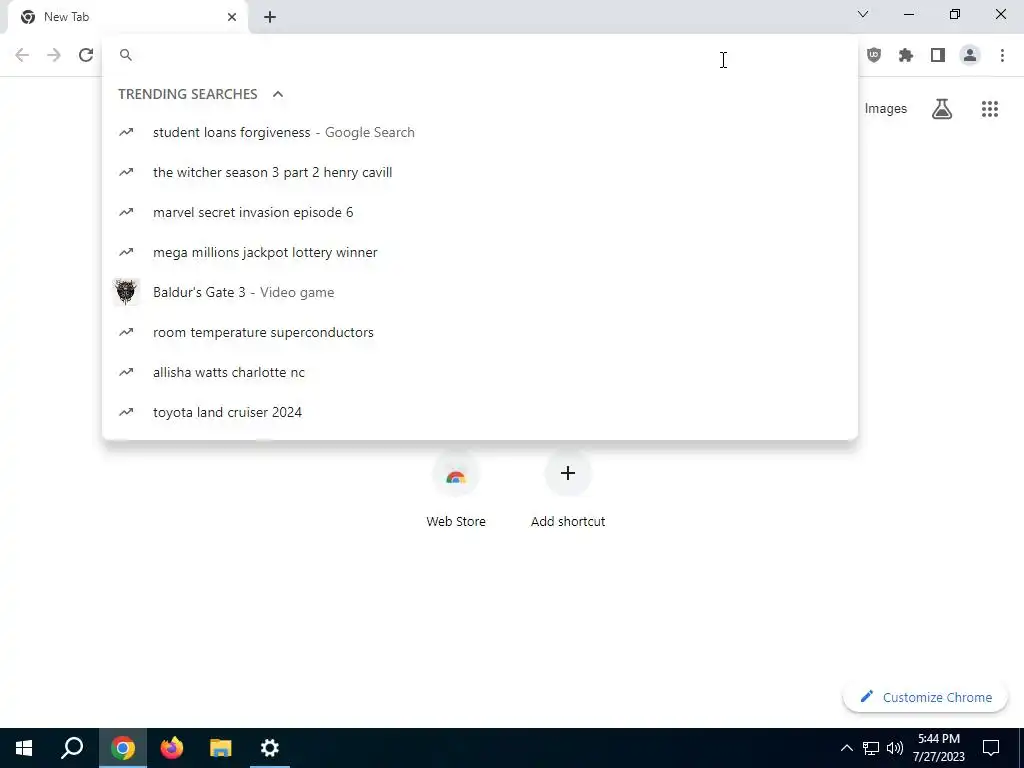Open the notification center icon
Viewport: 1024px width, 768px height.
[x=991, y=748]
